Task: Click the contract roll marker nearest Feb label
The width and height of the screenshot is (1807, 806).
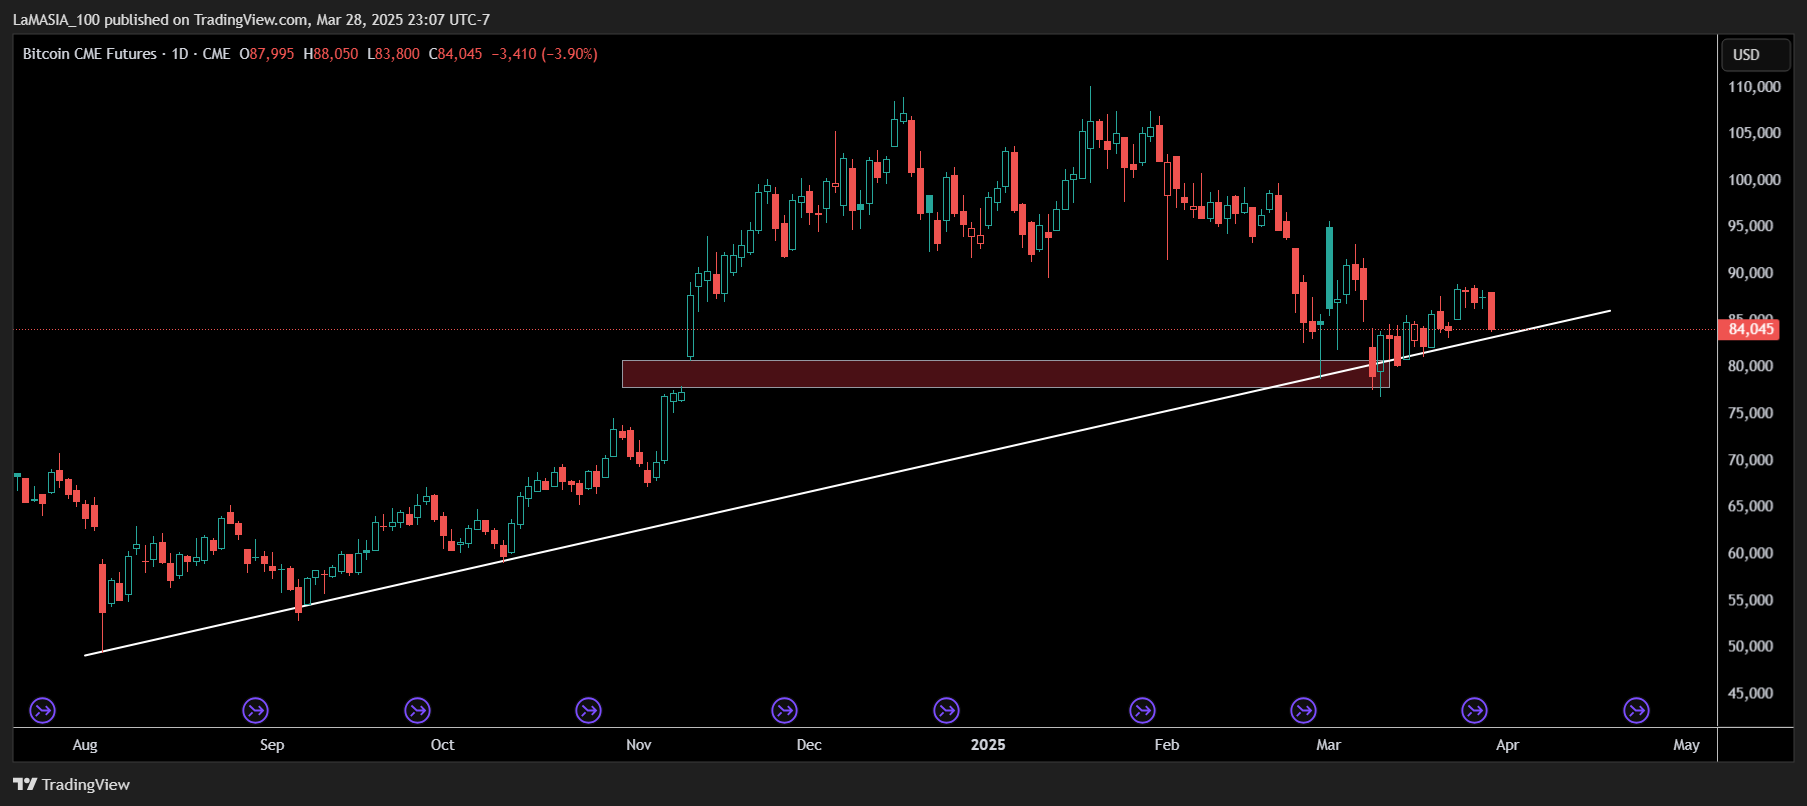Action: coord(1142,711)
